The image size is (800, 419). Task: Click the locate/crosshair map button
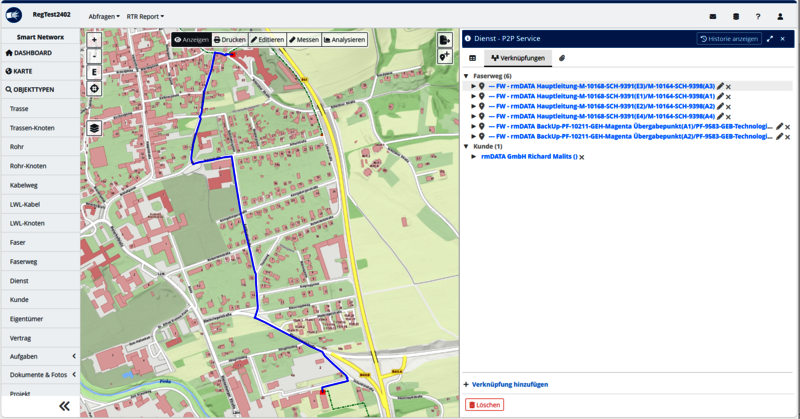point(94,89)
